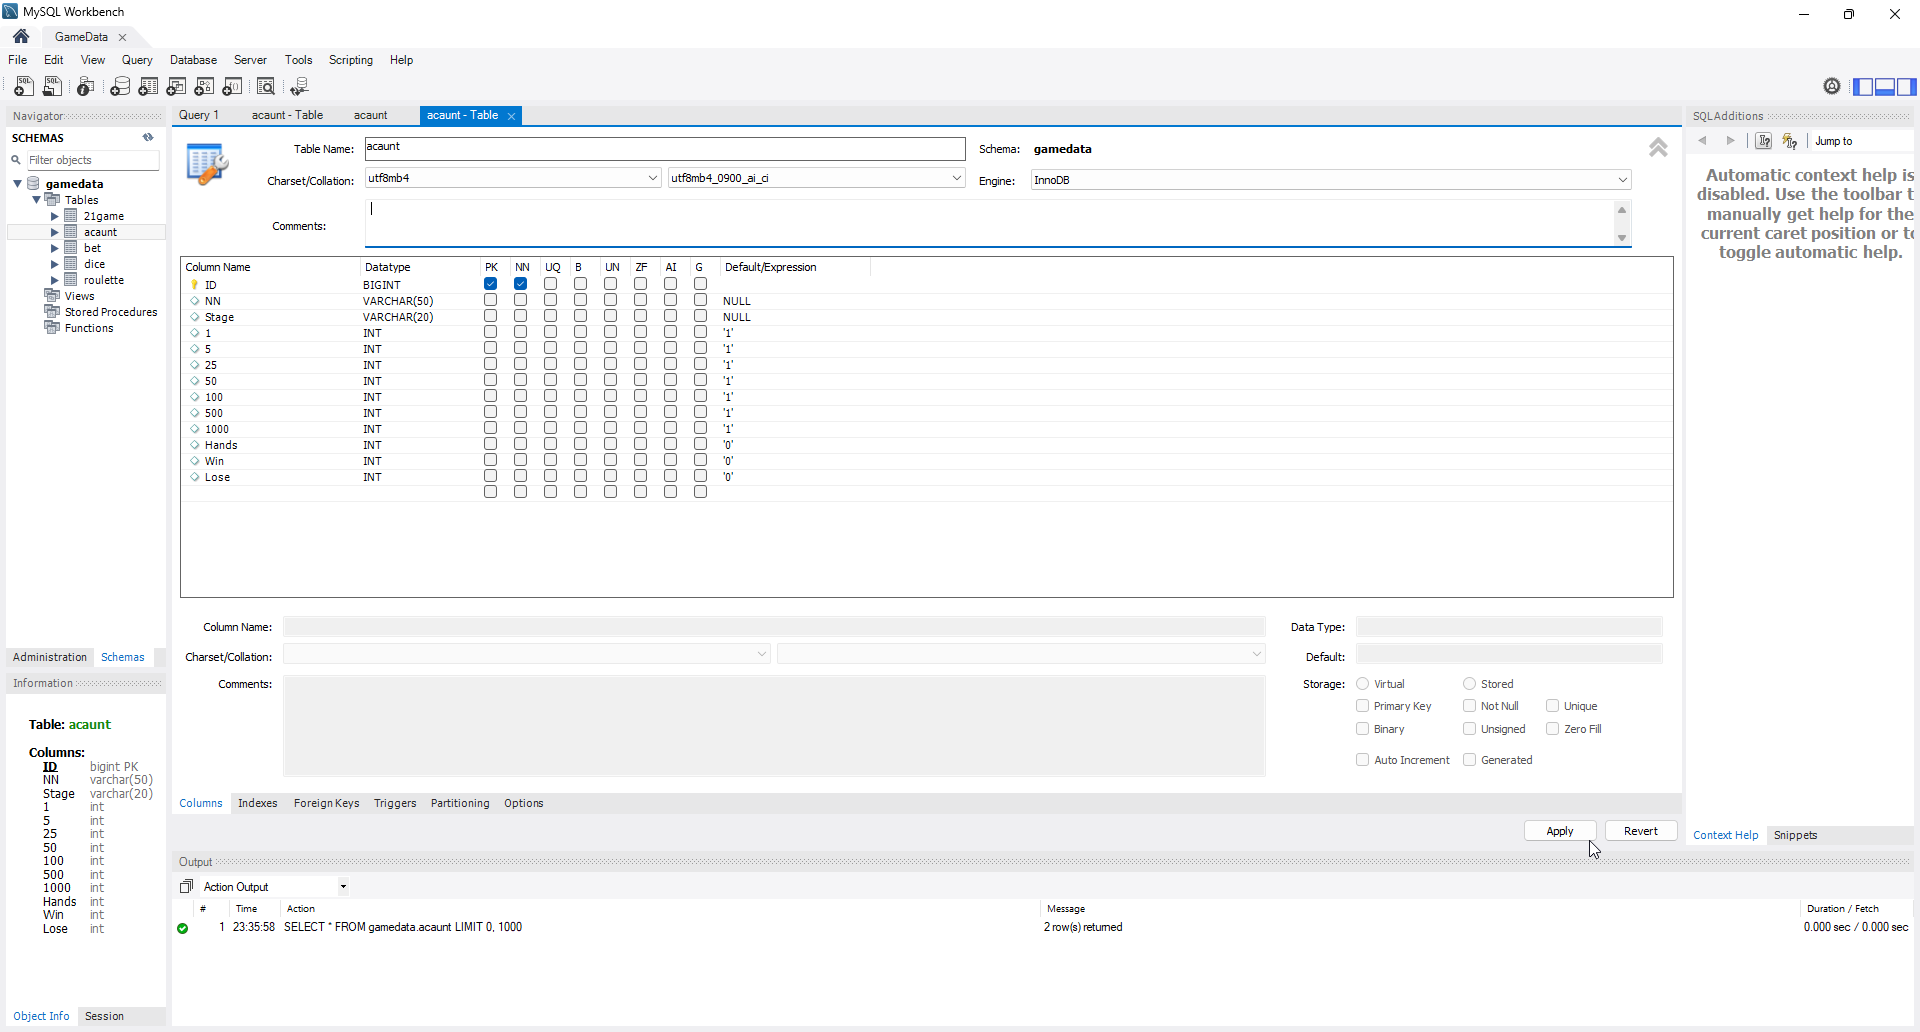
Task: Open the utf8mb4 charset dropdown
Action: [x=653, y=178]
